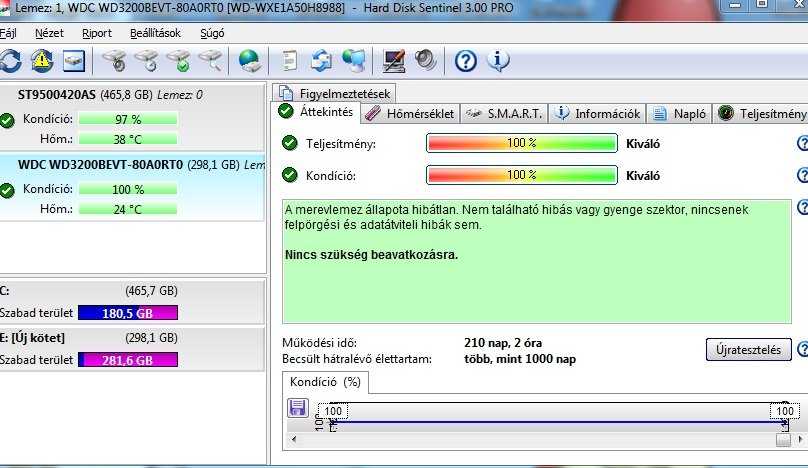Click the 180,5 GB free space bar
Image resolution: width=808 pixels, height=468 pixels.
coord(128,313)
